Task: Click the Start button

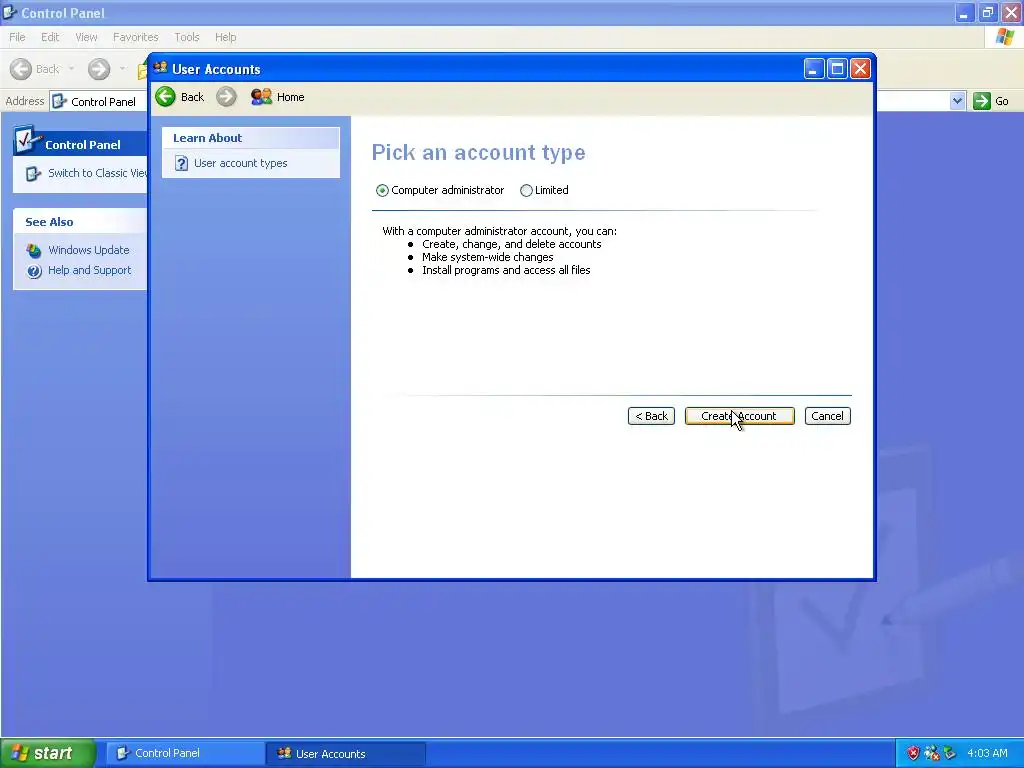Action: coord(48,753)
